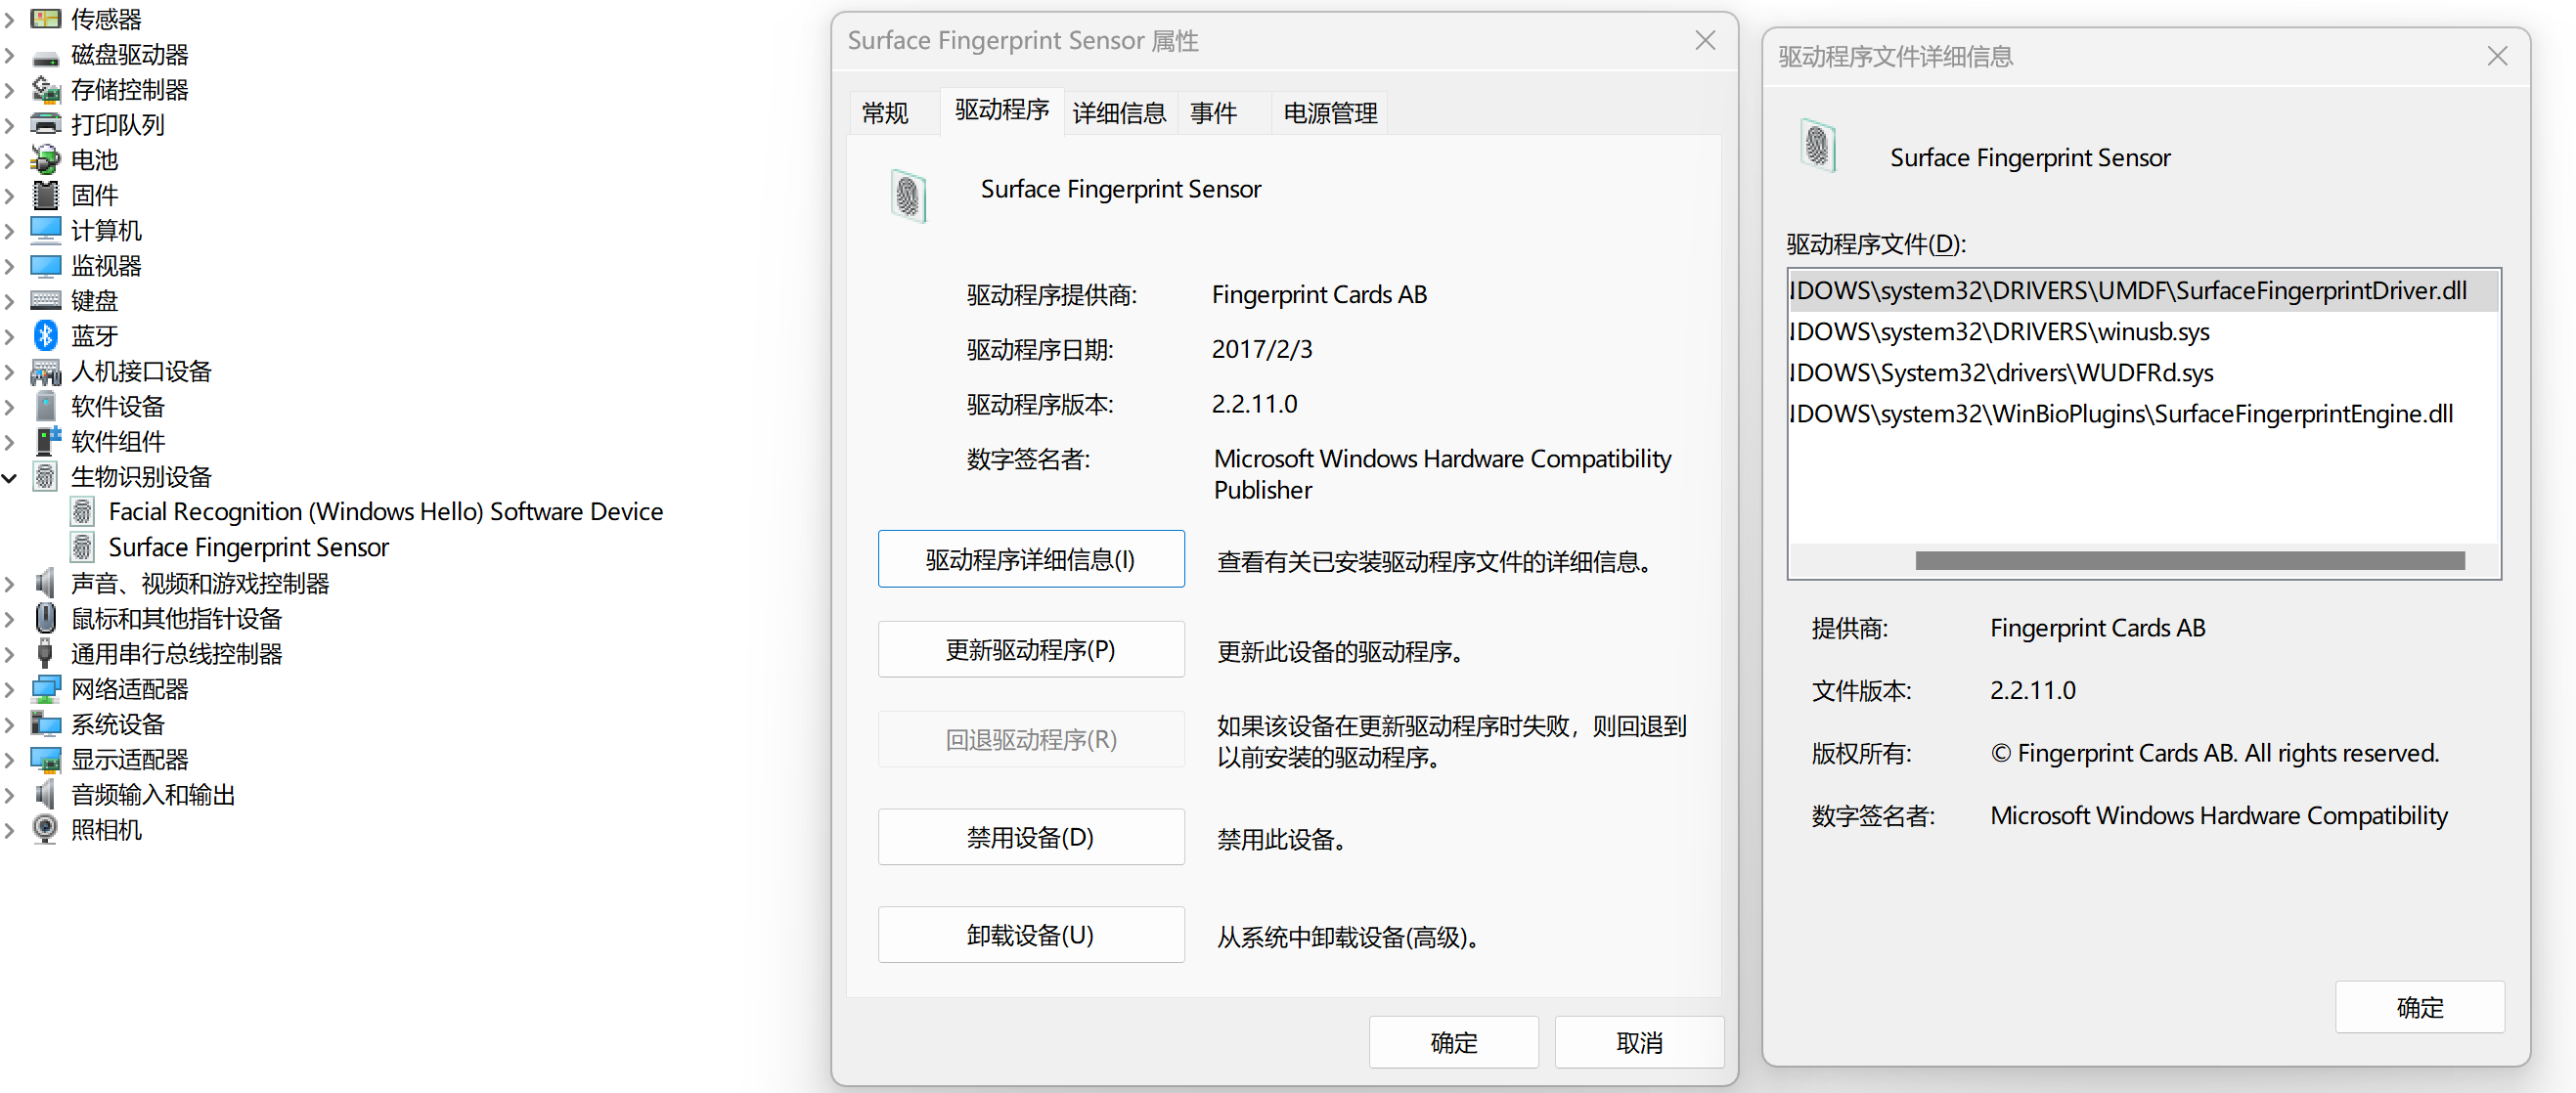Image resolution: width=2576 pixels, height=1093 pixels.
Task: Click the display adapter (显示适配器) icon
Action: [x=45, y=759]
